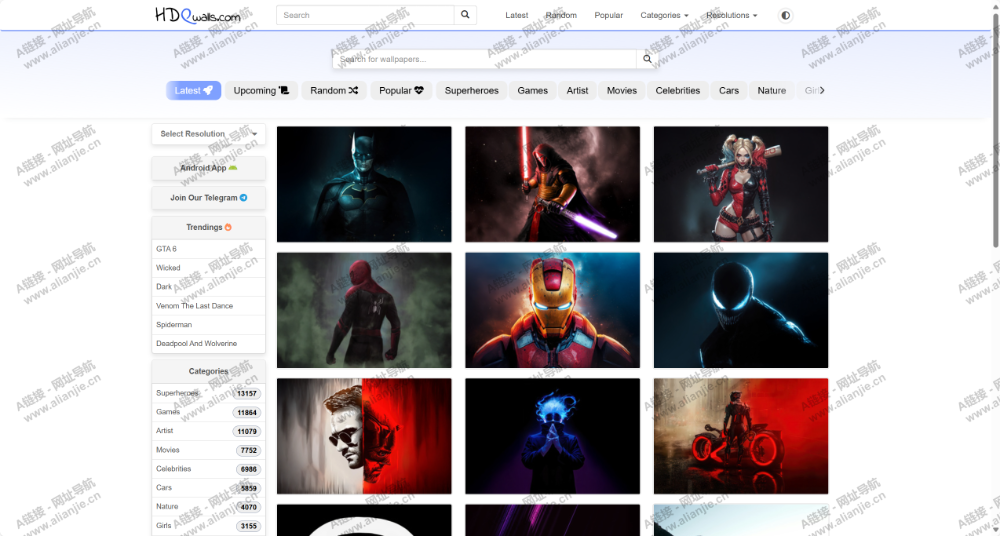Expand the Select Resolution dropdown
The width and height of the screenshot is (1000, 536).
click(209, 134)
